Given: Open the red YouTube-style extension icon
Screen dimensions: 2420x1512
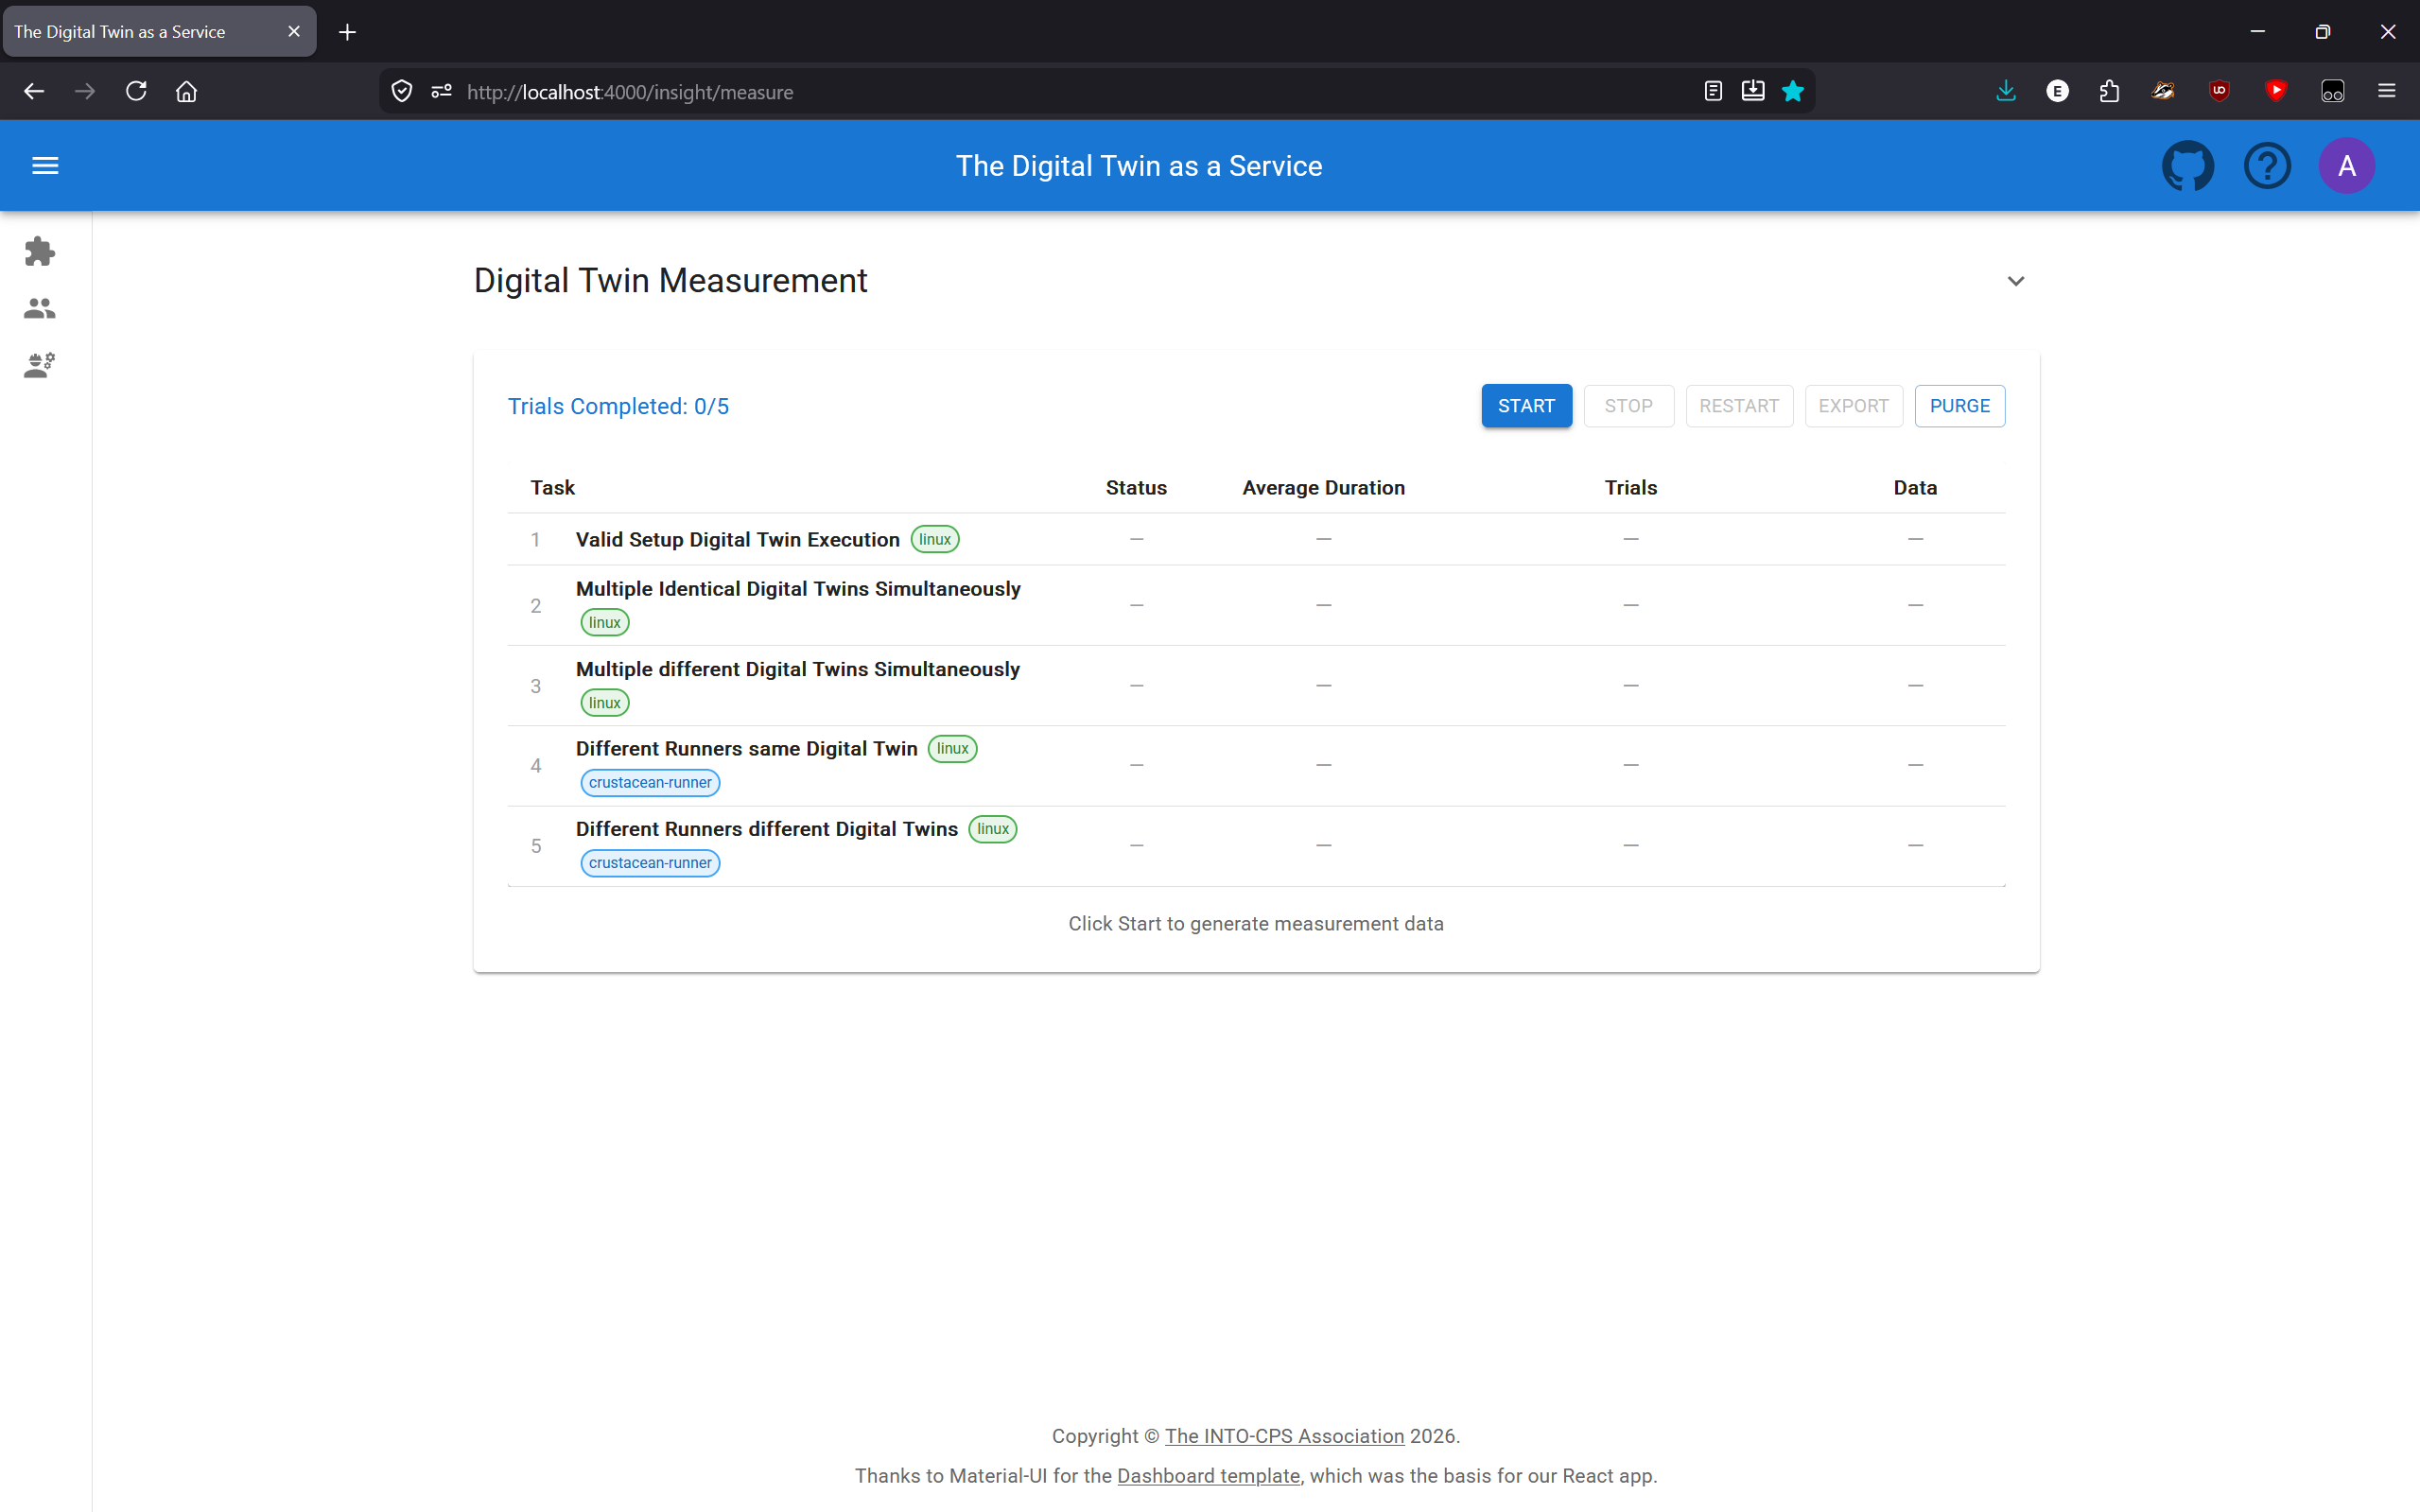Looking at the screenshot, I should pyautogui.click(x=2276, y=92).
